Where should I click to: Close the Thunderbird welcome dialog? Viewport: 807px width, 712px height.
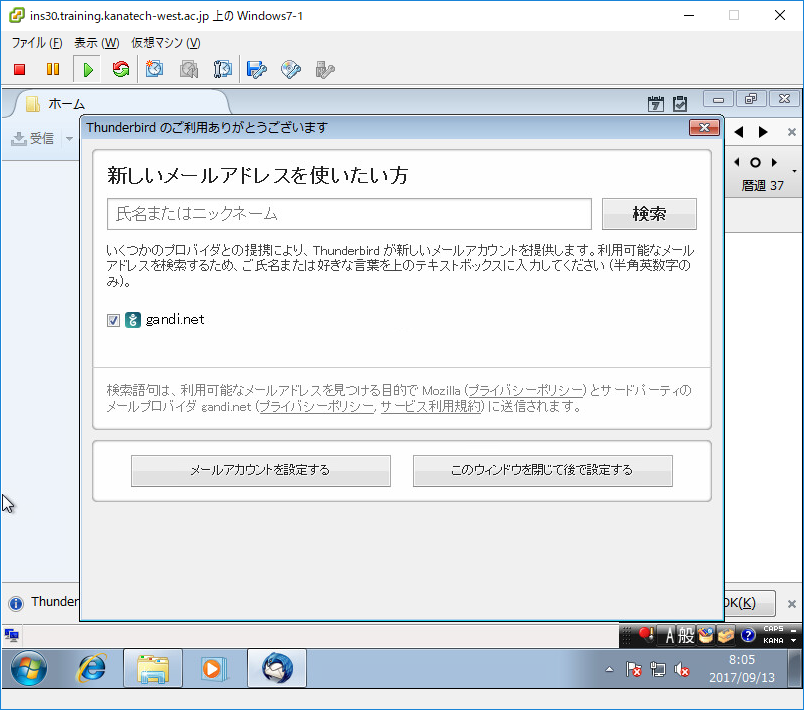[x=705, y=128]
